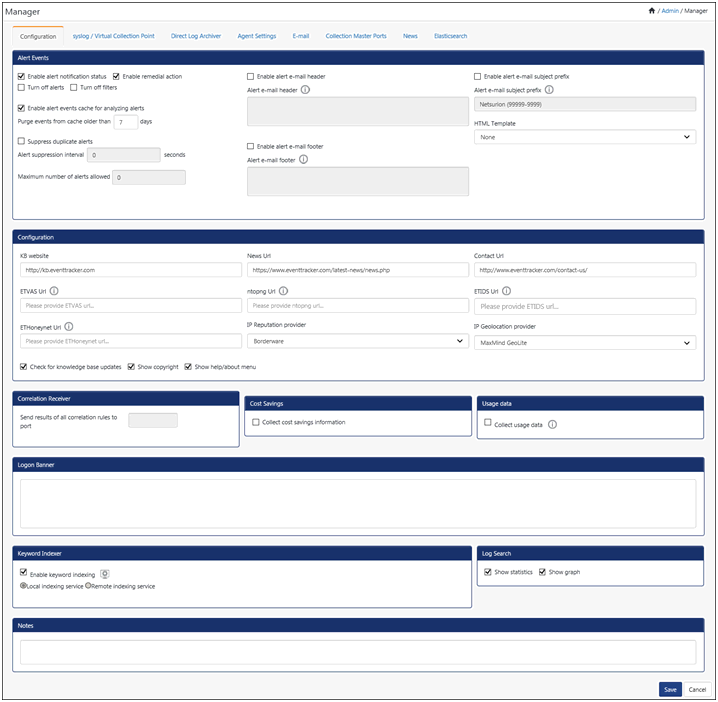Show info for ETHoneynet Url
This screenshot has width=718, height=702.
coord(69,327)
